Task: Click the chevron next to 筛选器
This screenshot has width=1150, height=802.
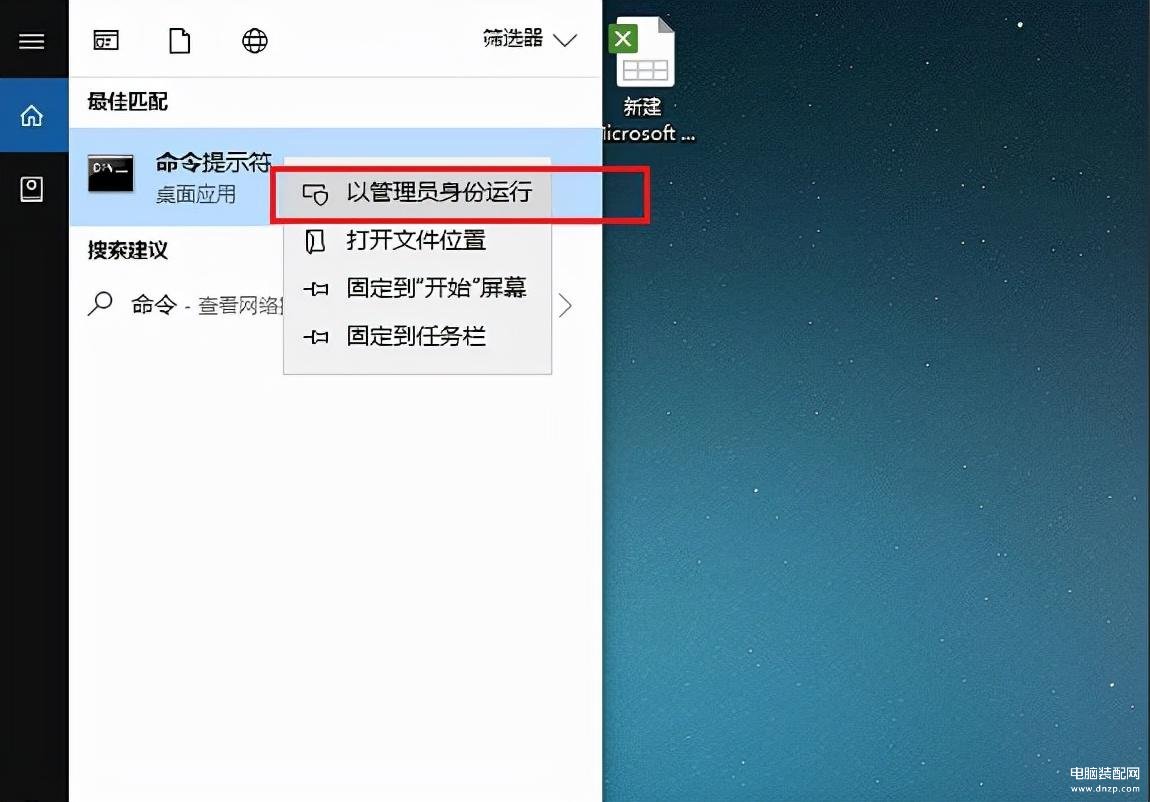Action: click(565, 40)
